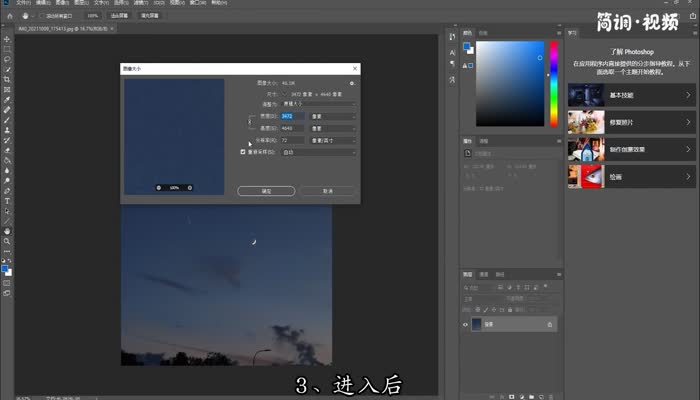
Task: Switch to the Channels tab in Layers panel
Action: click(x=484, y=274)
